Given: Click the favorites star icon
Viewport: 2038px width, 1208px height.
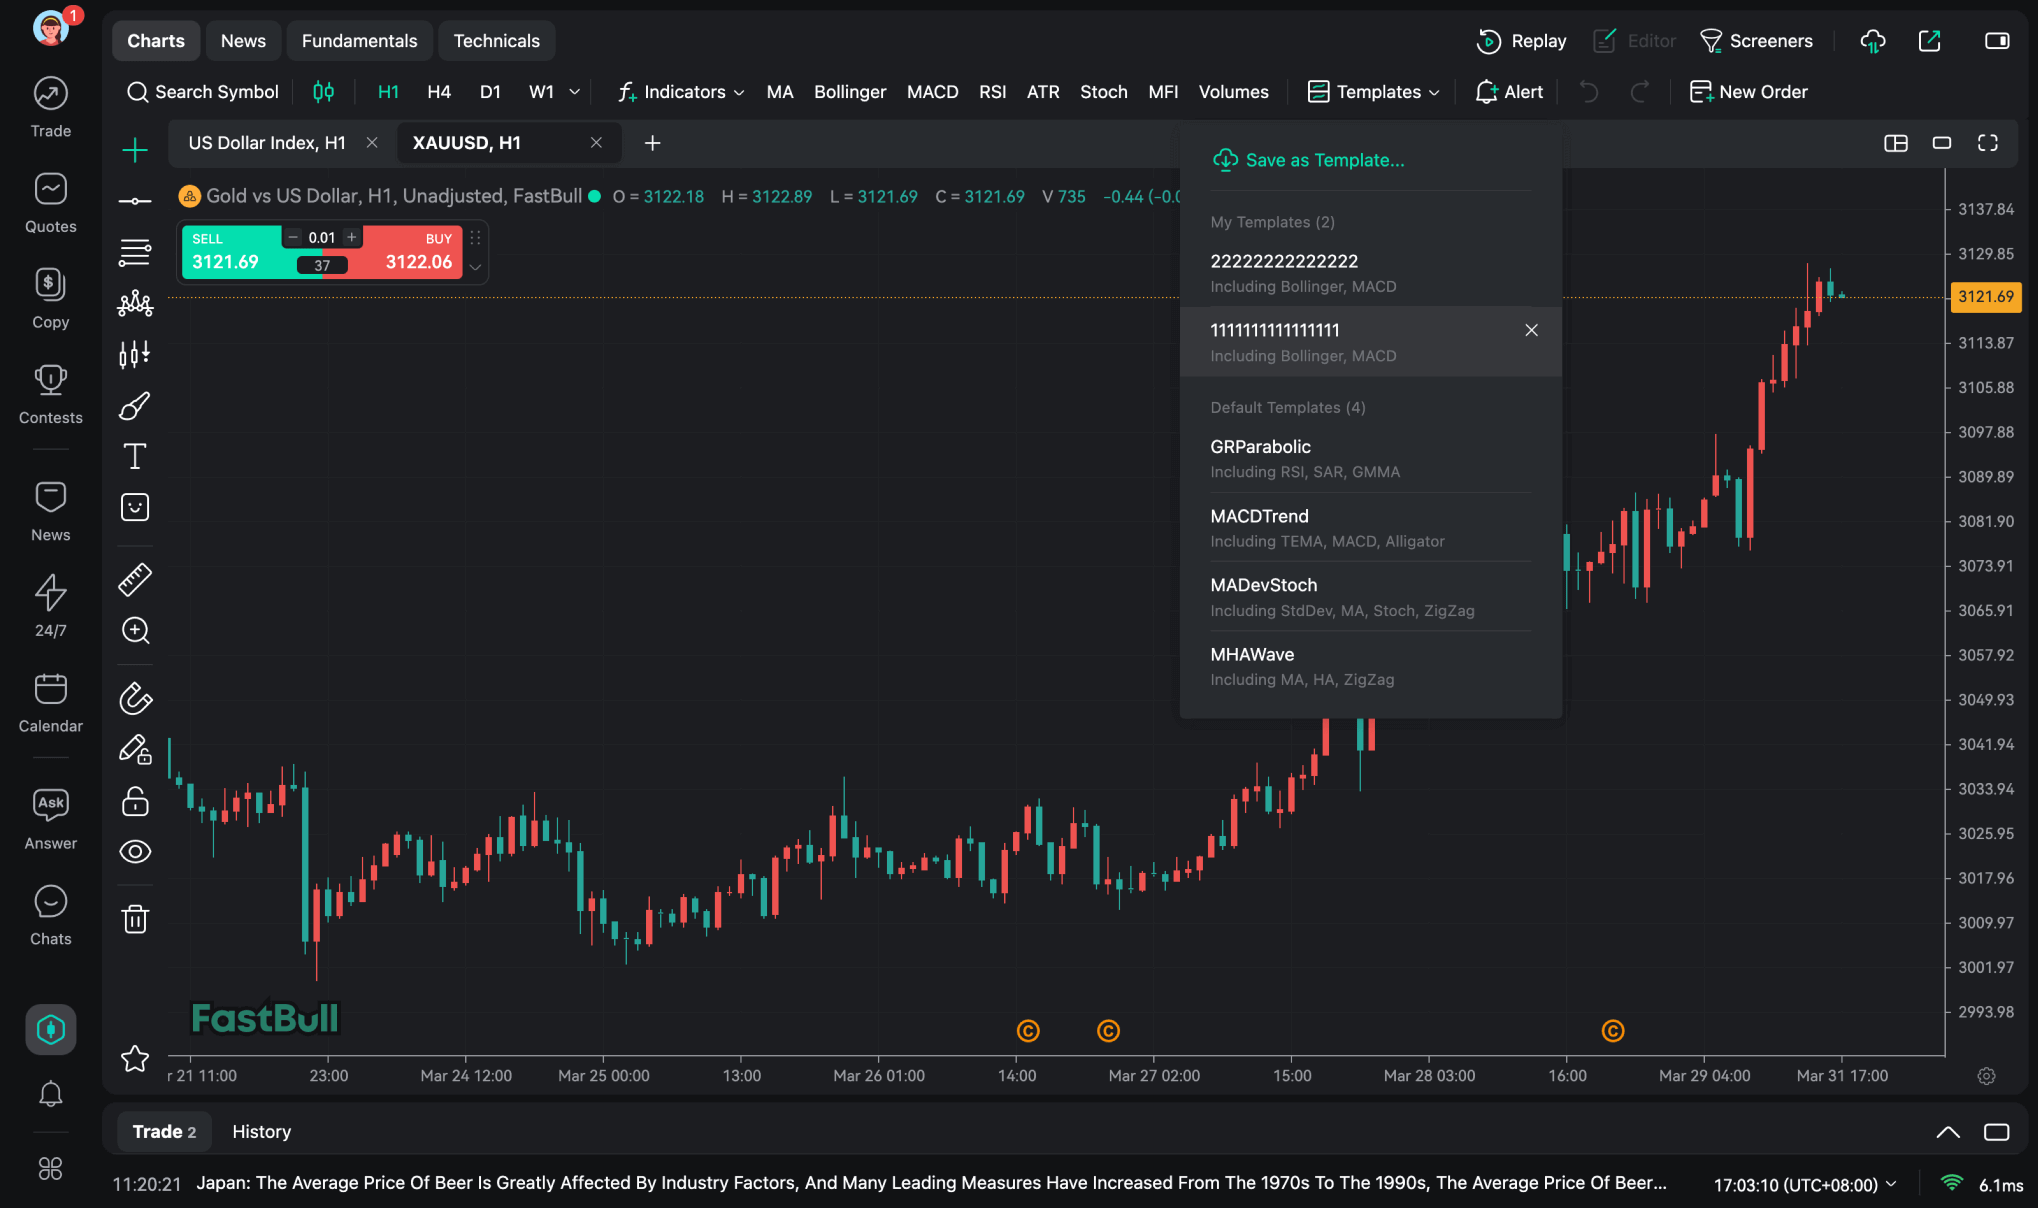Looking at the screenshot, I should pyautogui.click(x=135, y=1058).
